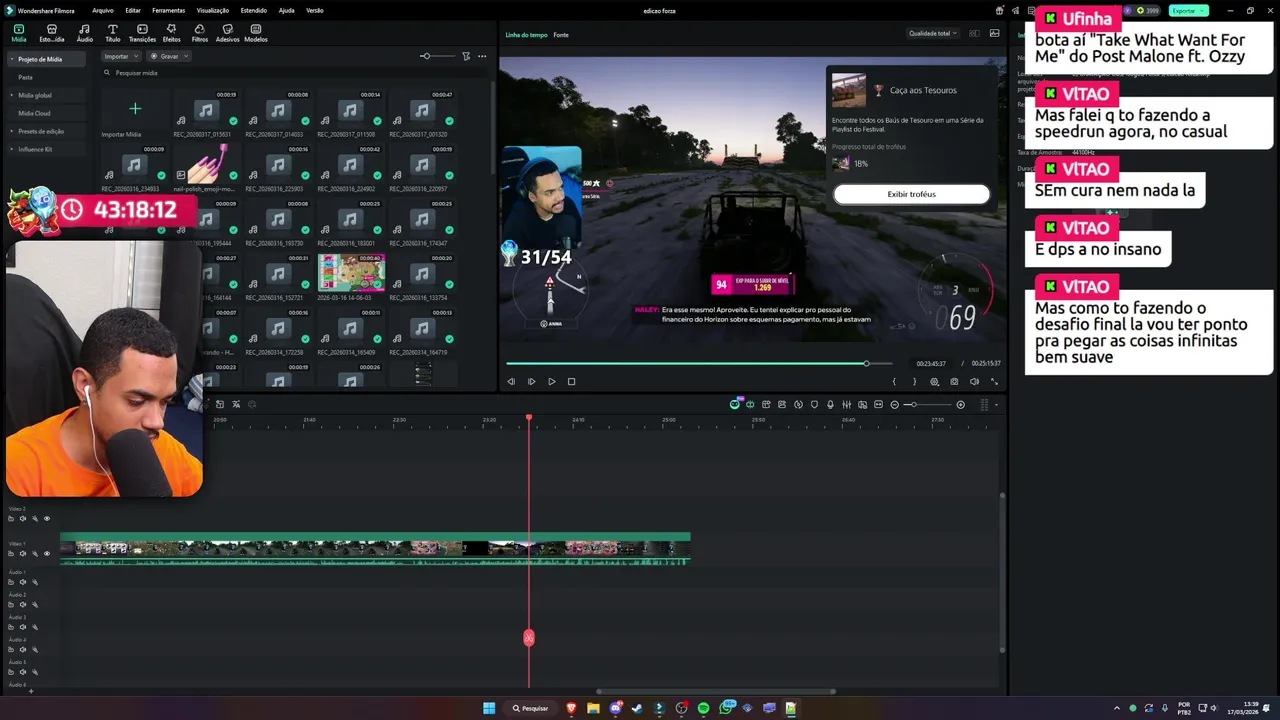Click the preview compare view image icon
The image size is (1280, 720).
point(994,33)
